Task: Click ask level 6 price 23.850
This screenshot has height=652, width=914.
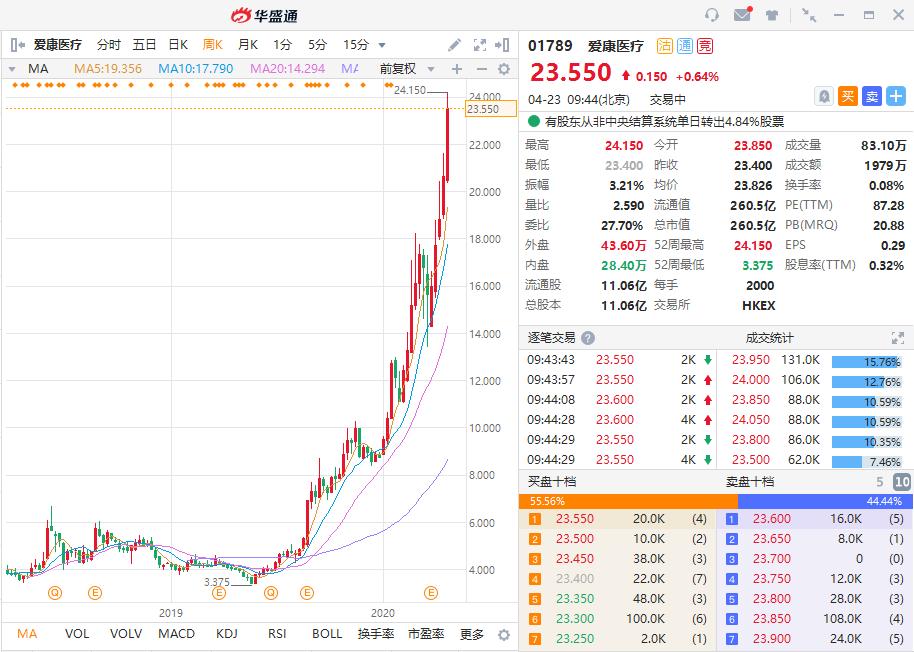Action: (x=771, y=619)
